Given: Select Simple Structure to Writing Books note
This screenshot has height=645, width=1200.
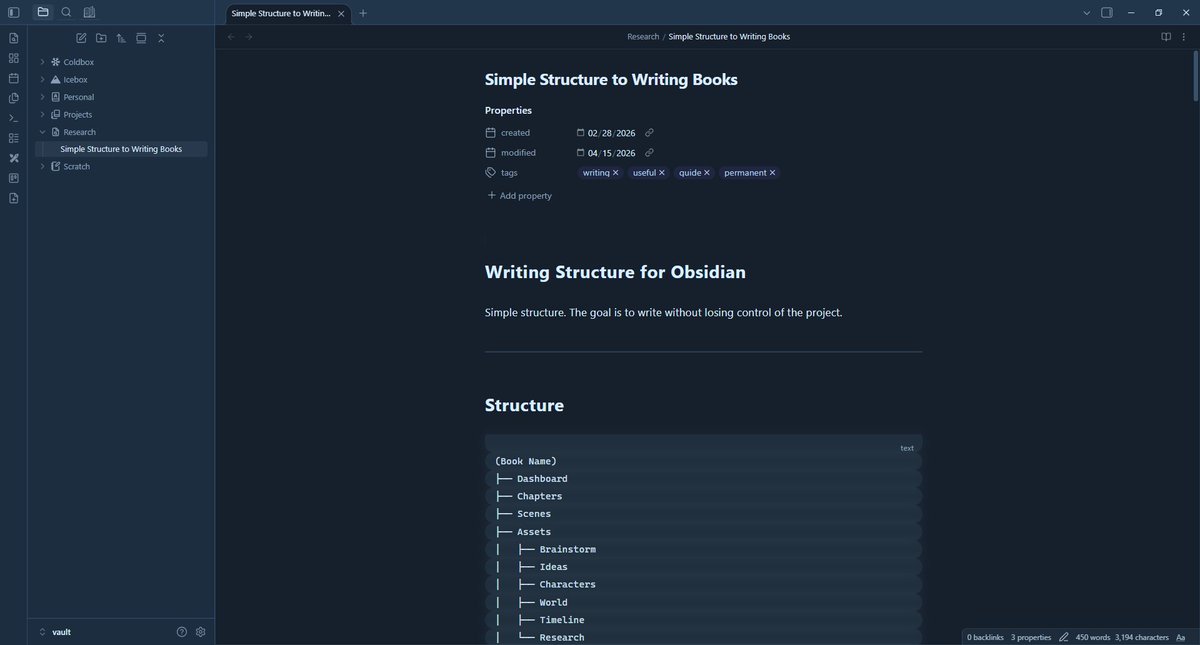Looking at the screenshot, I should tap(121, 149).
